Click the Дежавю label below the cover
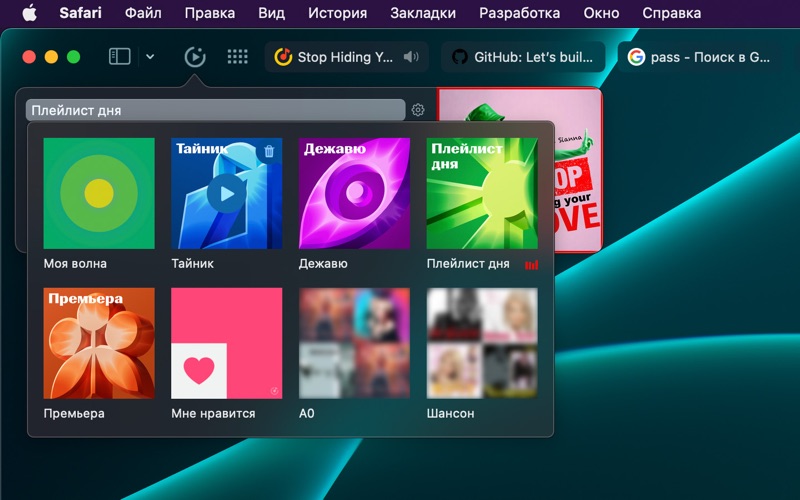The width and height of the screenshot is (800, 500). pyautogui.click(x=323, y=264)
